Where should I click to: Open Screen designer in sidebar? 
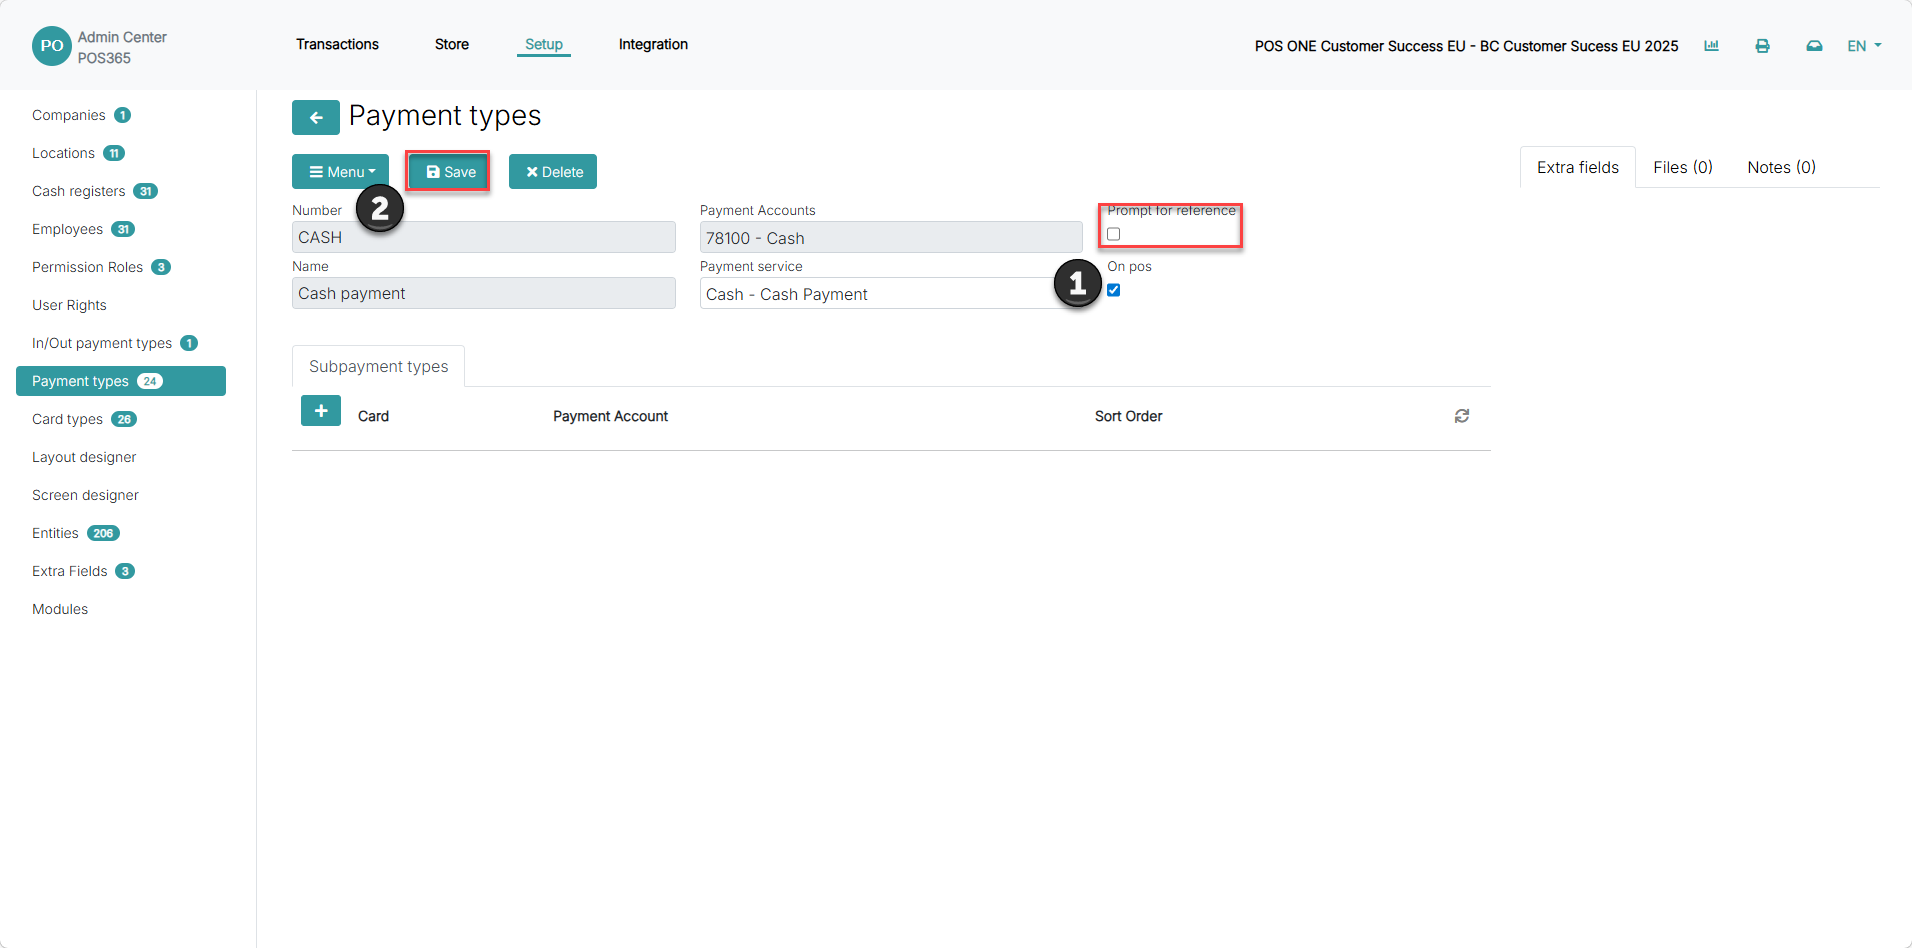pos(85,495)
